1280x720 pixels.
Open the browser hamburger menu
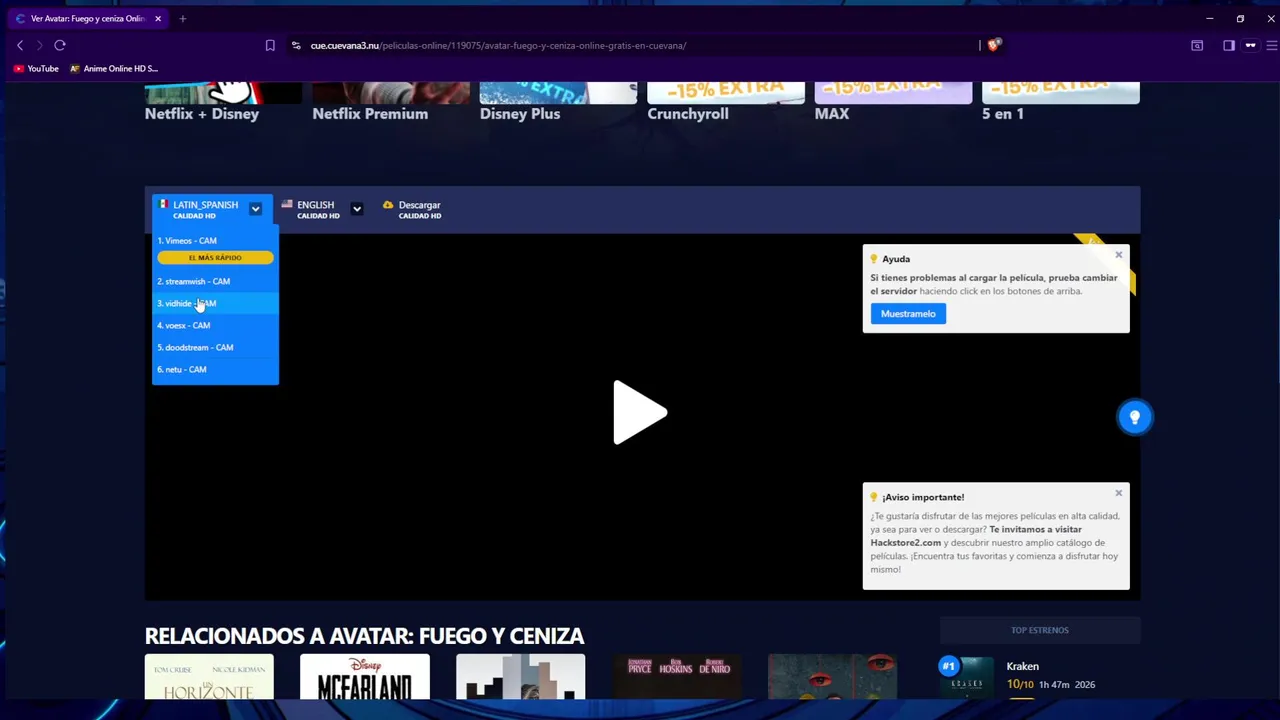(1271, 45)
